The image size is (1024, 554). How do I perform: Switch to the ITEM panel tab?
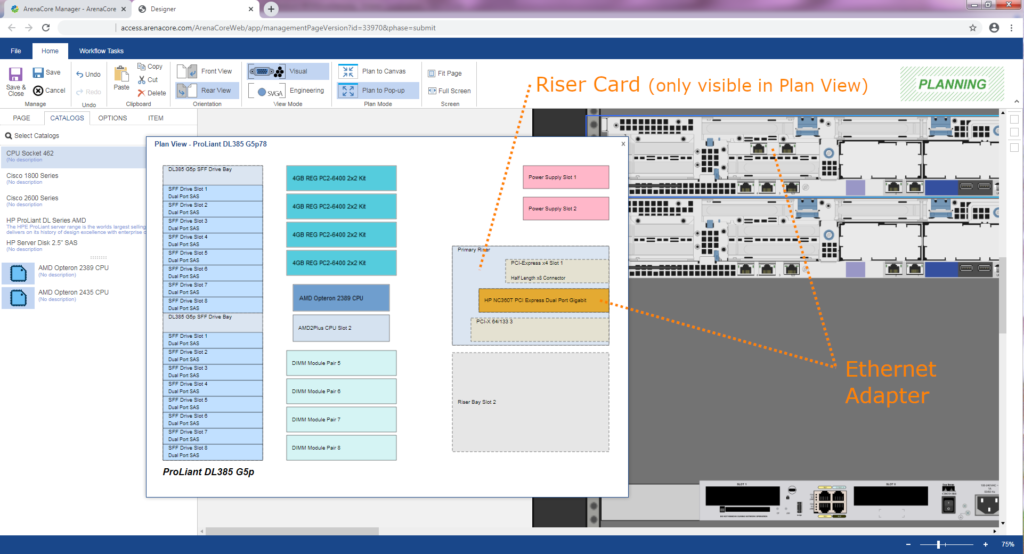(x=155, y=118)
